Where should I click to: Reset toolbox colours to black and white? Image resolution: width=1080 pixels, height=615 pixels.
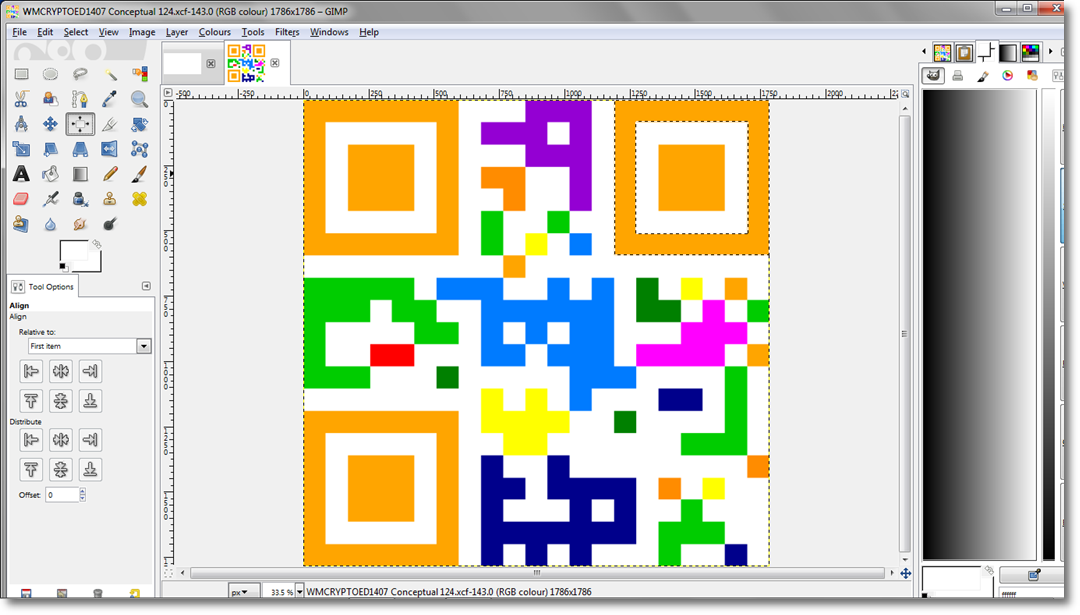63,267
